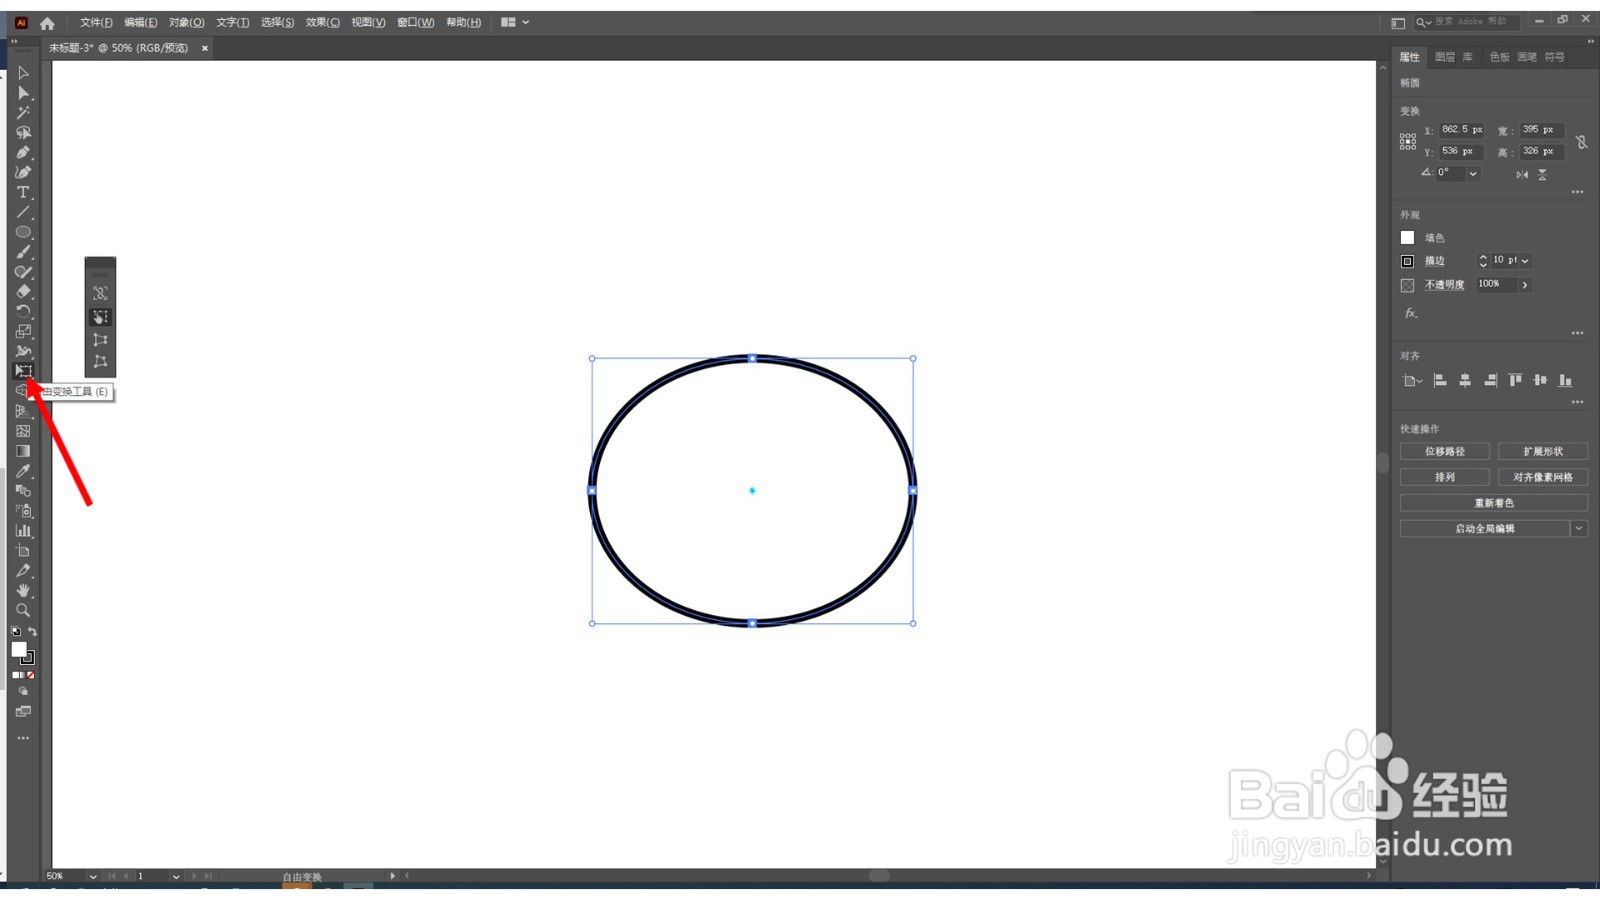Open rotation angle dropdown
This screenshot has height=900, width=1600.
[x=1473, y=174]
